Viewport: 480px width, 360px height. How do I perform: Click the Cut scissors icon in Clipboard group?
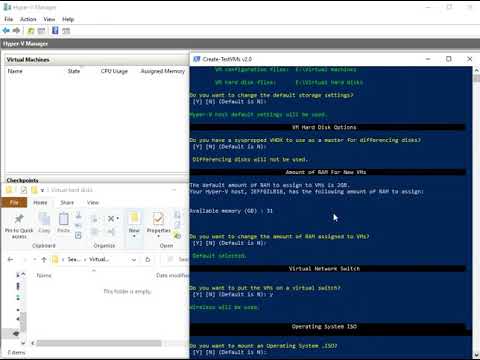point(78,215)
